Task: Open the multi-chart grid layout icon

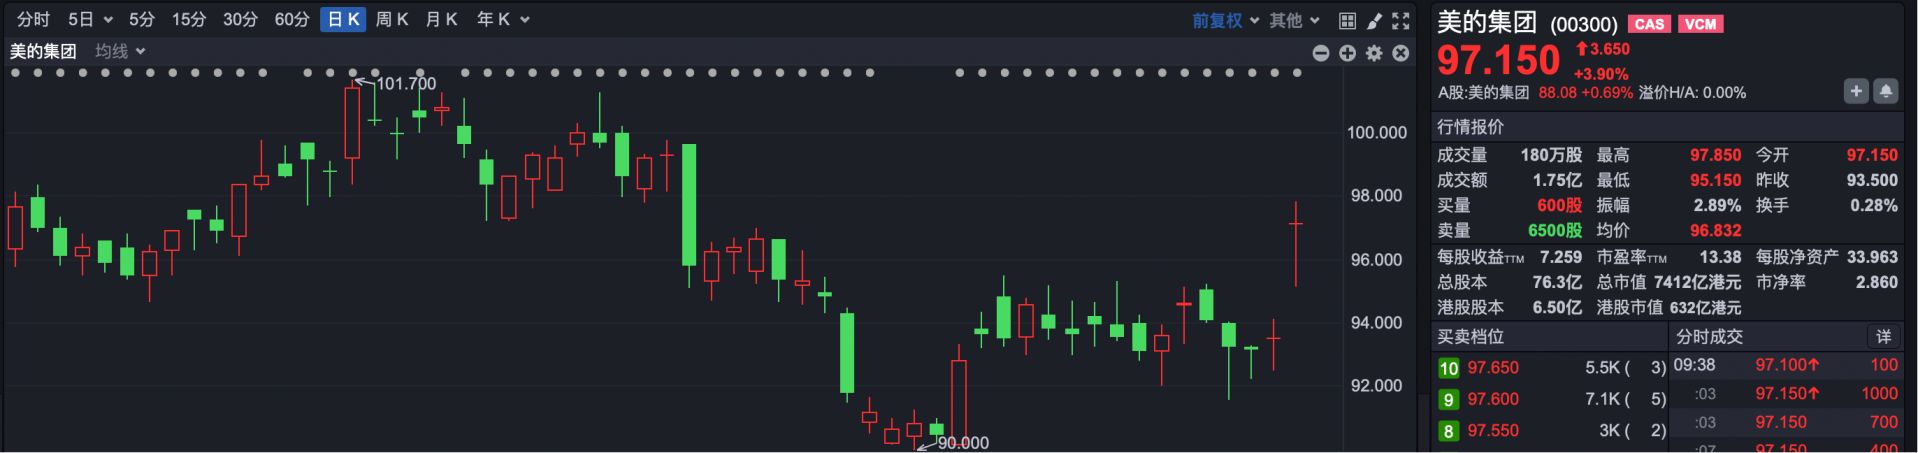Action: (x=1347, y=21)
